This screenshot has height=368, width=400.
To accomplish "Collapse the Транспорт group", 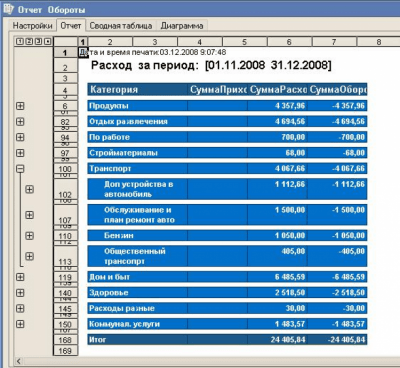I will tap(20, 168).
